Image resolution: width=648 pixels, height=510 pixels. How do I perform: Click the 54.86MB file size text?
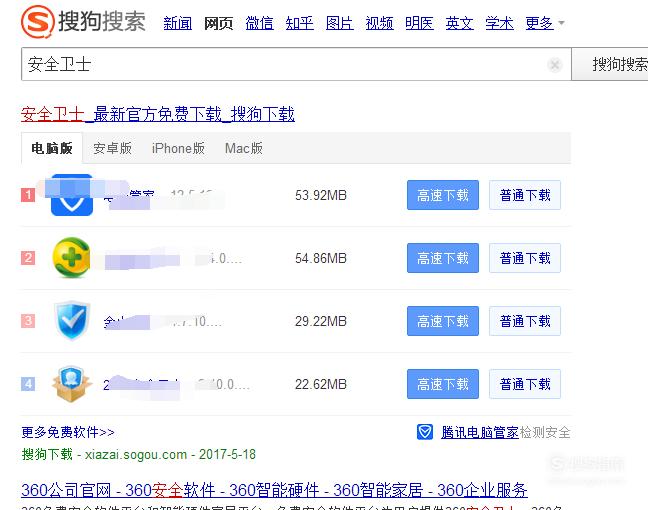pyautogui.click(x=321, y=258)
